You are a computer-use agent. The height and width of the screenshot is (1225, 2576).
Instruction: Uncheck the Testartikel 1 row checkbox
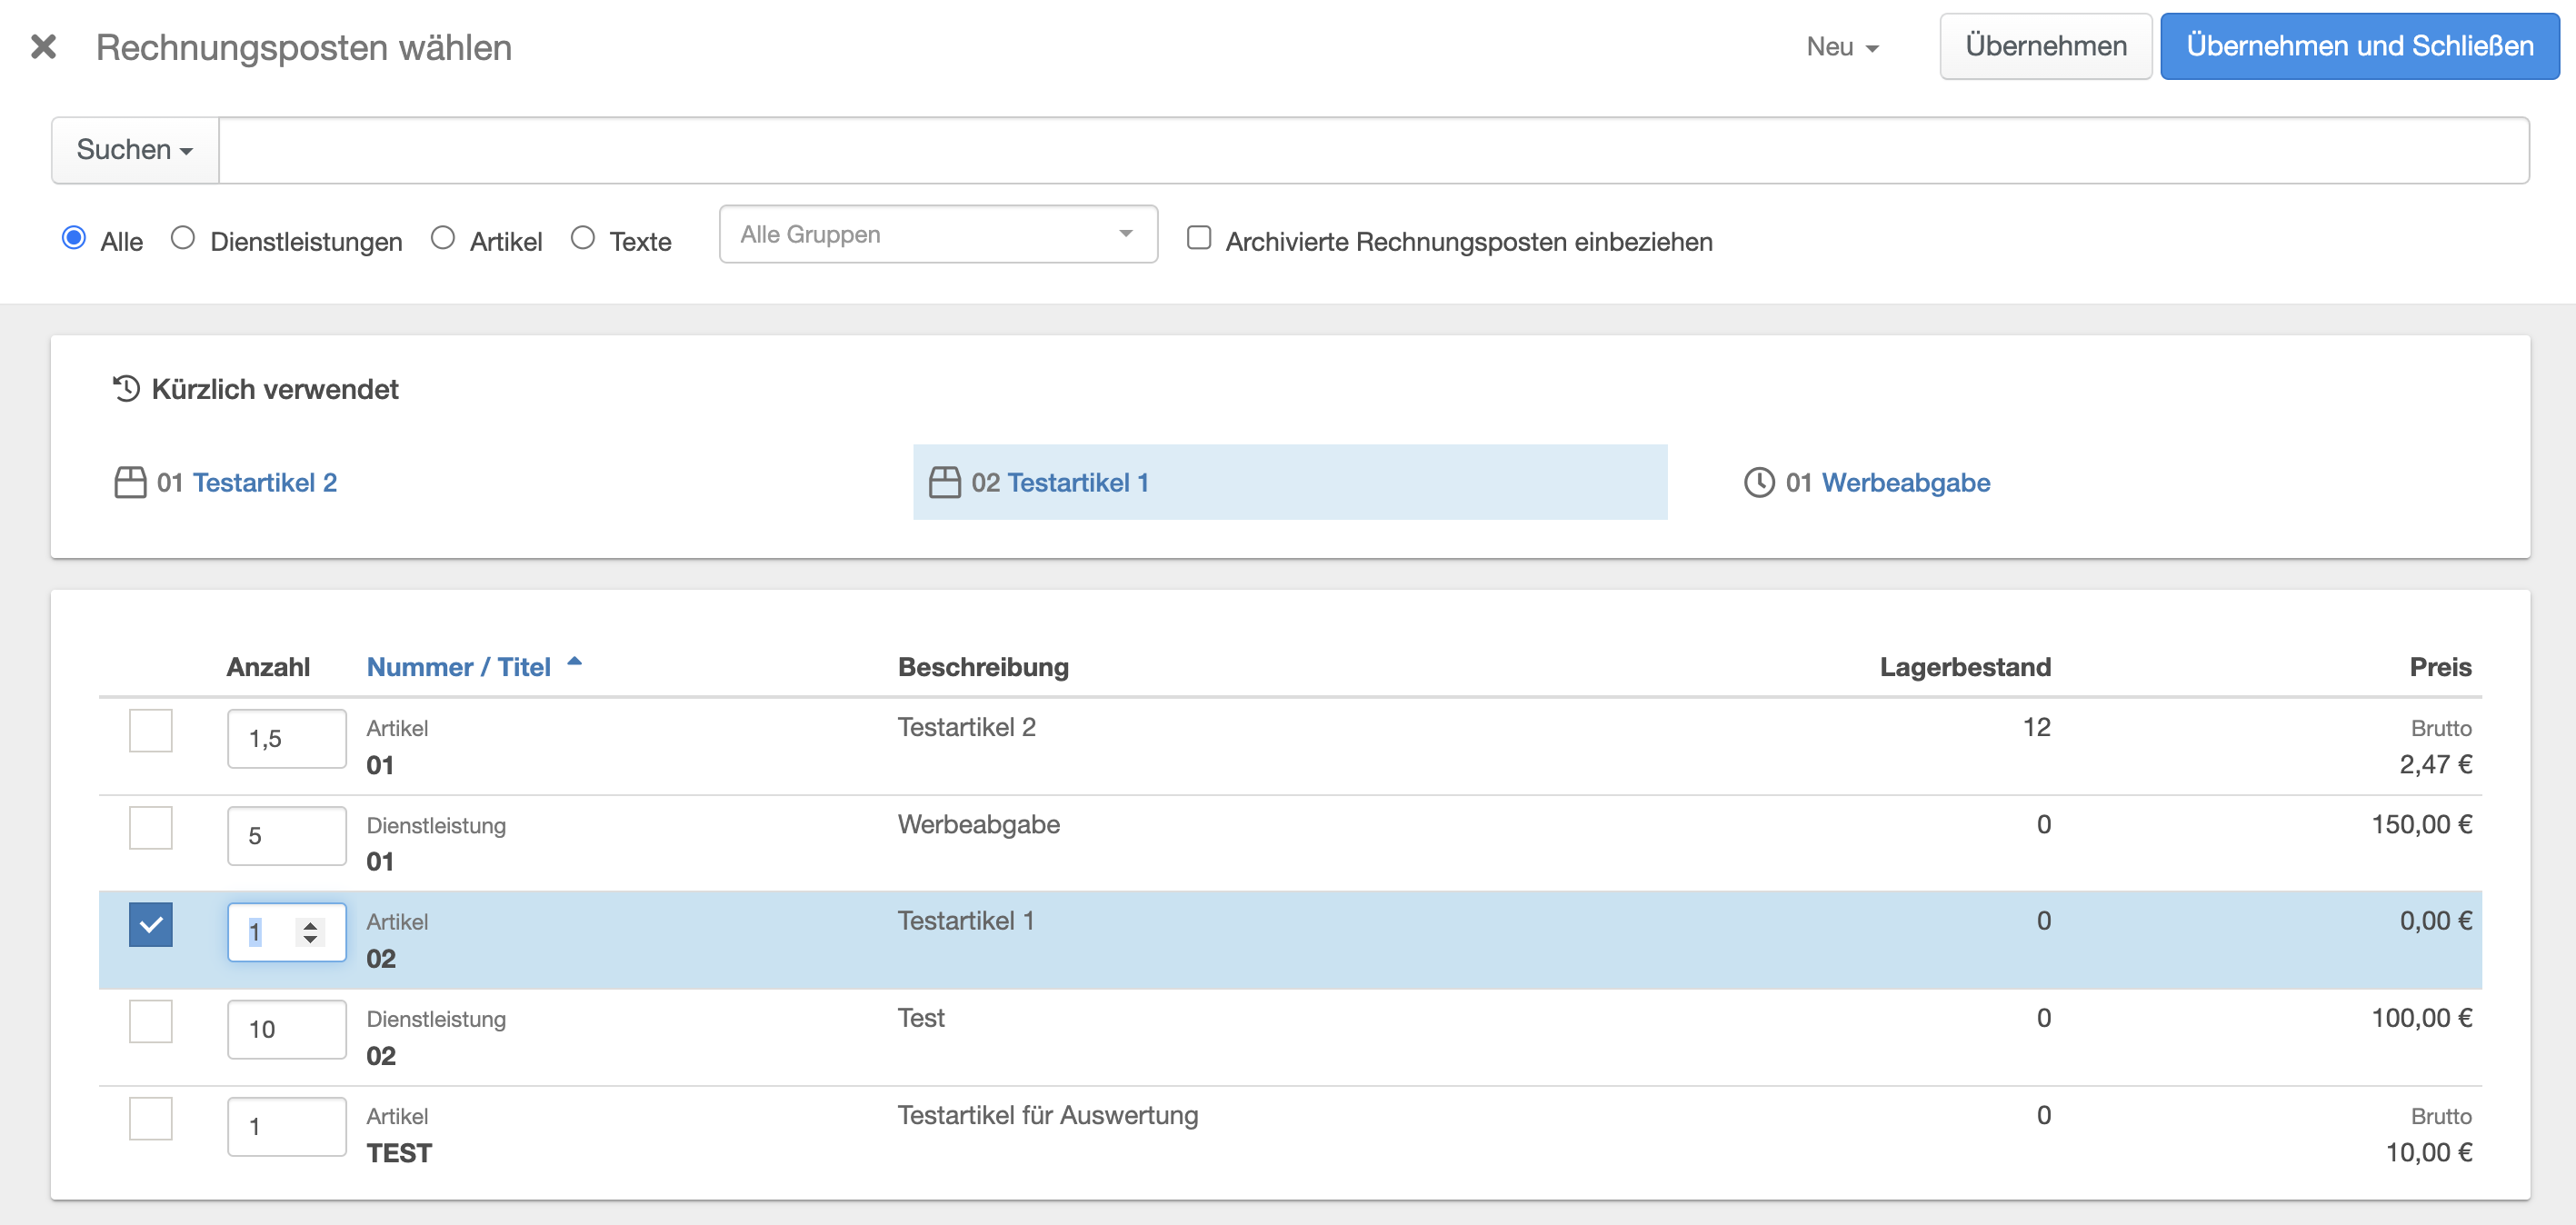click(x=151, y=924)
